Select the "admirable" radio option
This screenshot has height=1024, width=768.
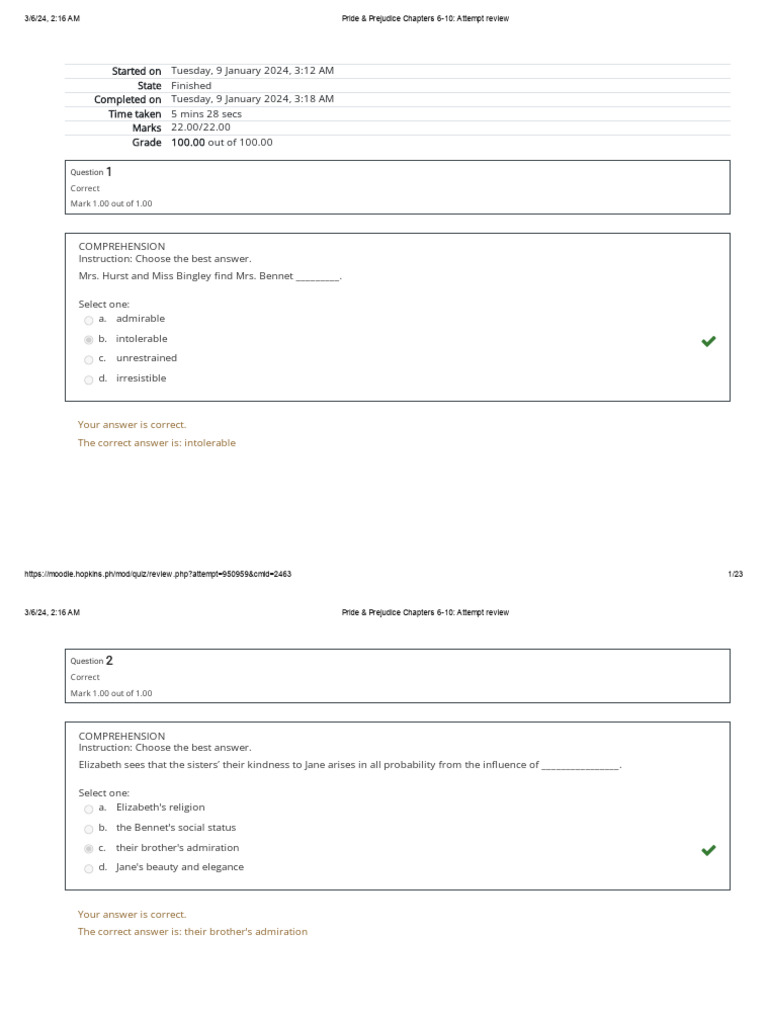(89, 320)
